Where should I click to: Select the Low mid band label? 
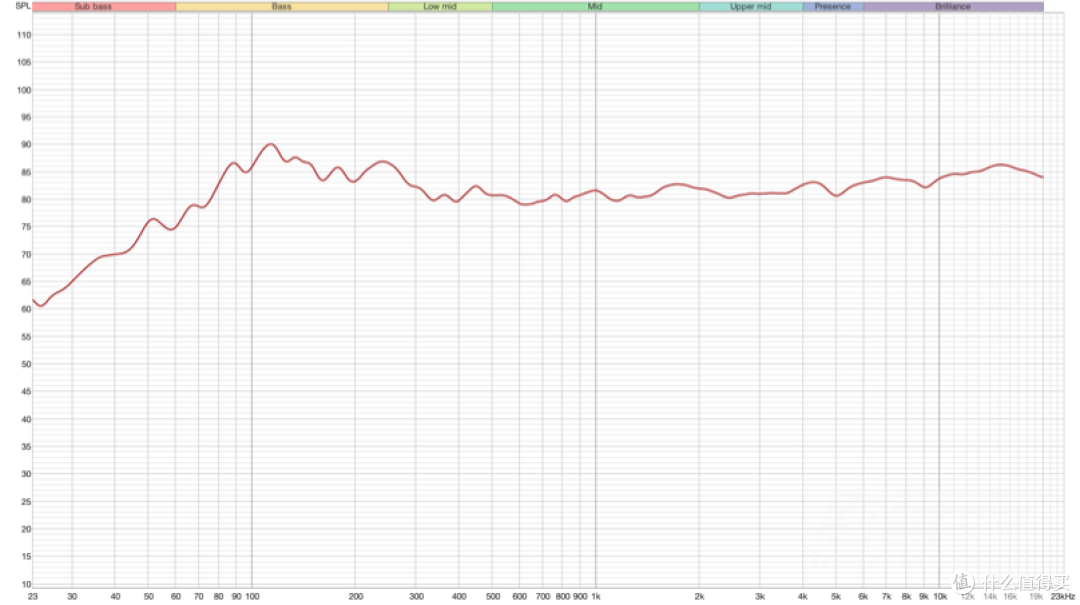(x=440, y=6)
